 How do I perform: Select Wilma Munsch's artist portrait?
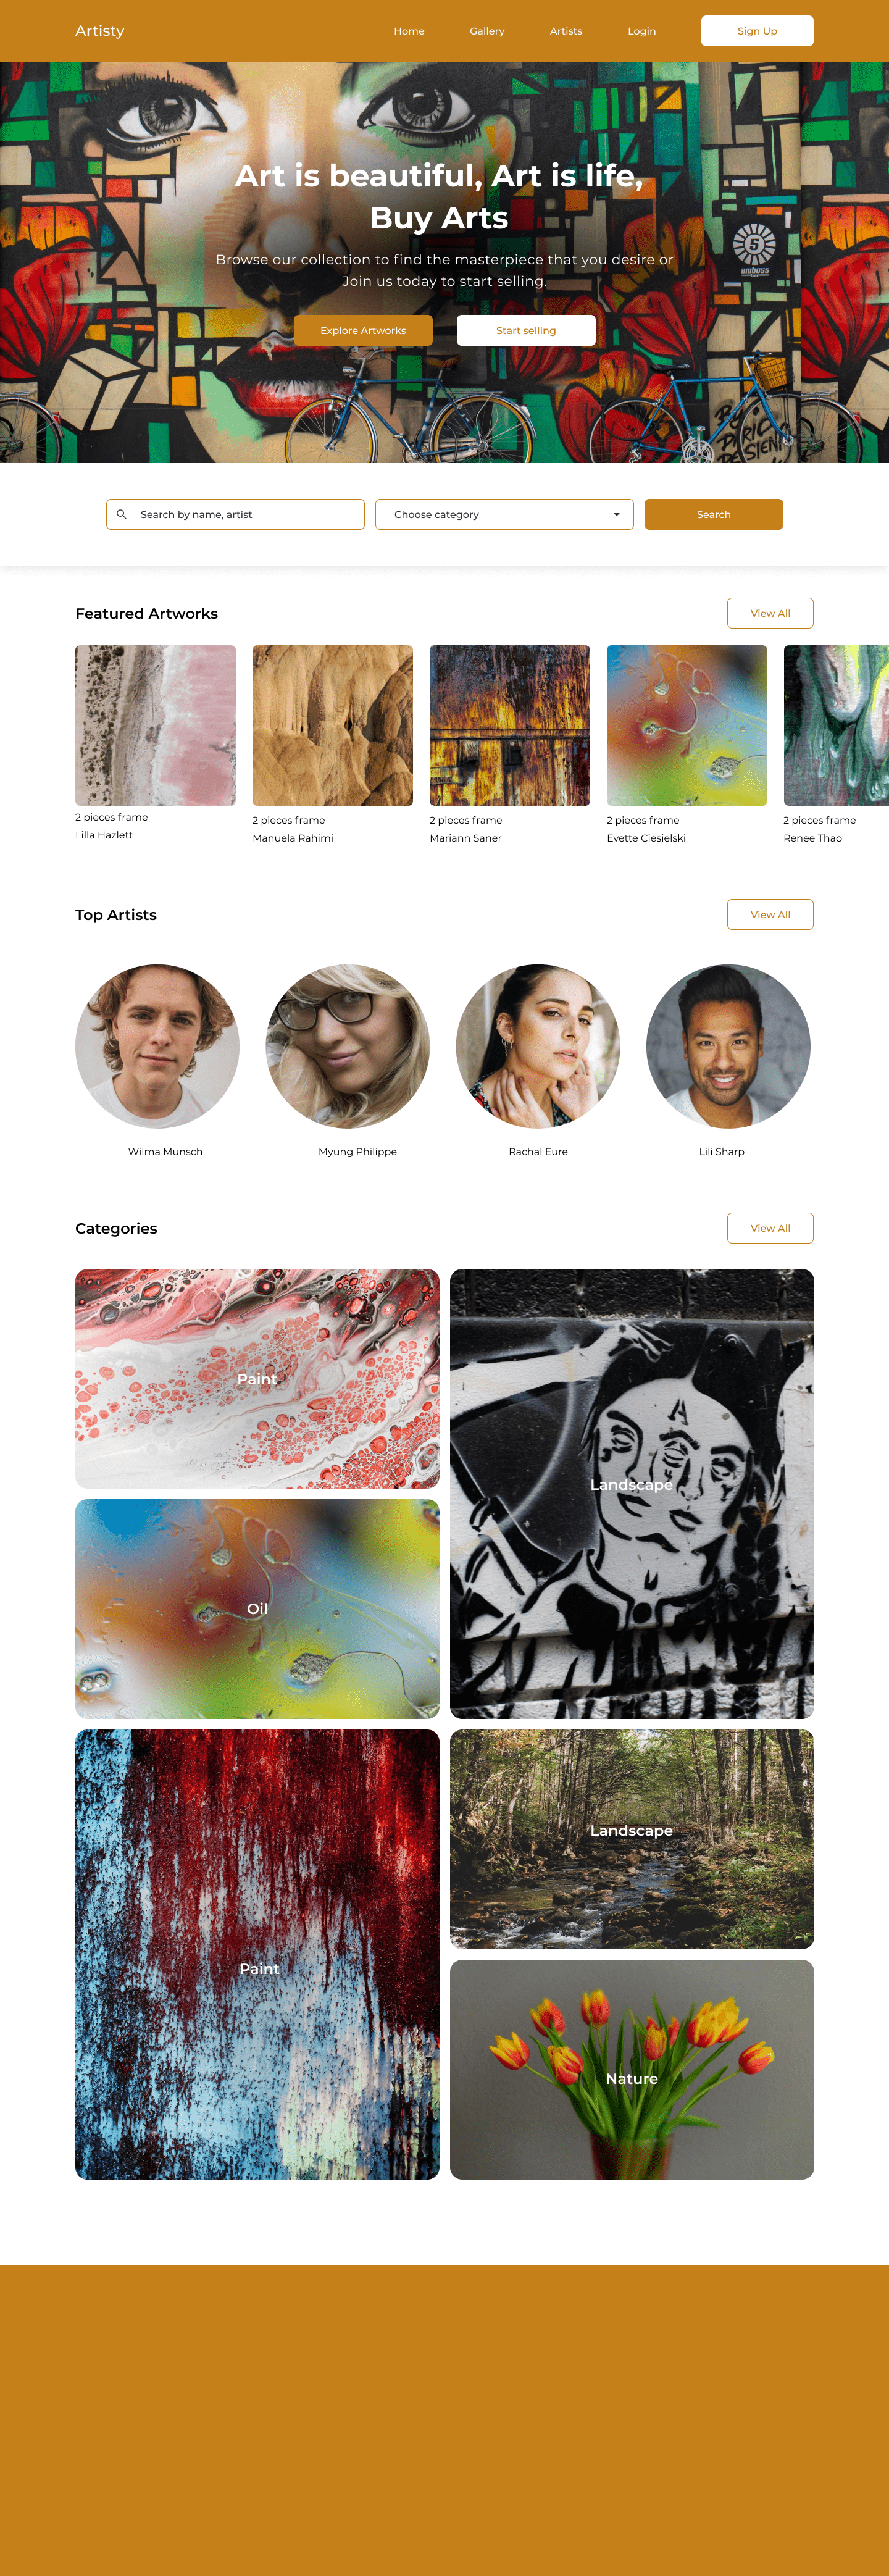tap(157, 1046)
